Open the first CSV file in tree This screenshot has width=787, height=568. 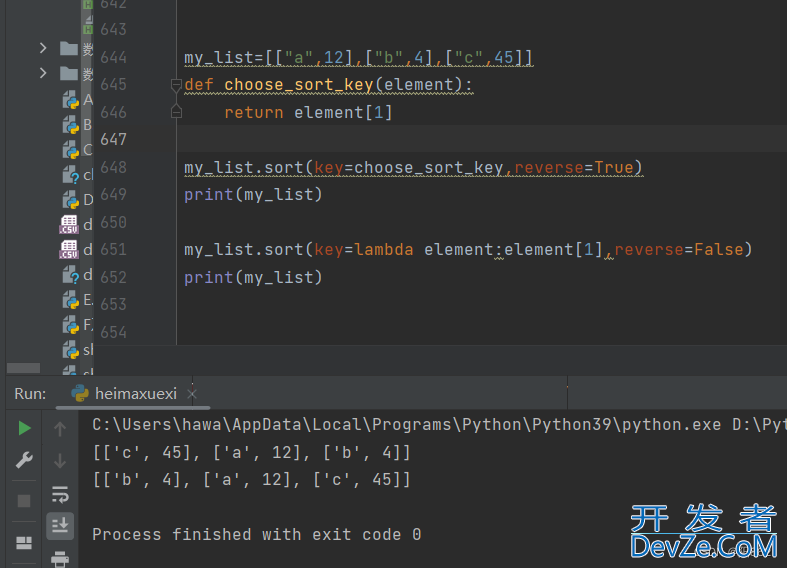tap(76, 224)
